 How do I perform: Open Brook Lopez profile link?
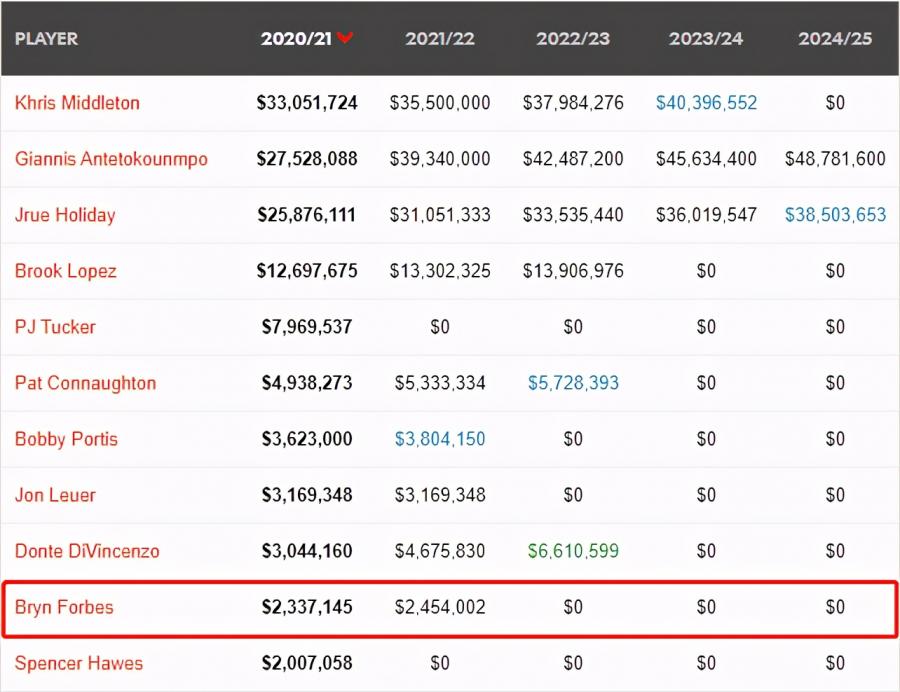coord(65,271)
